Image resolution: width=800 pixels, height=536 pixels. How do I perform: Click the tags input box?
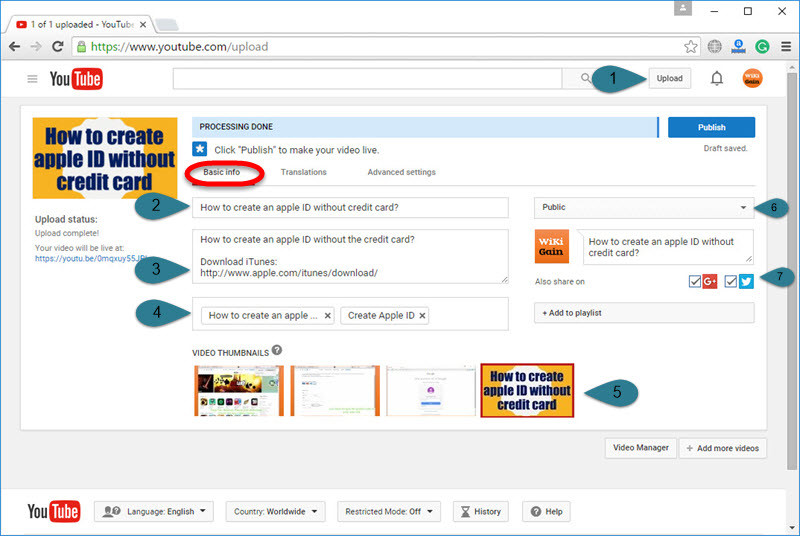click(x=350, y=314)
